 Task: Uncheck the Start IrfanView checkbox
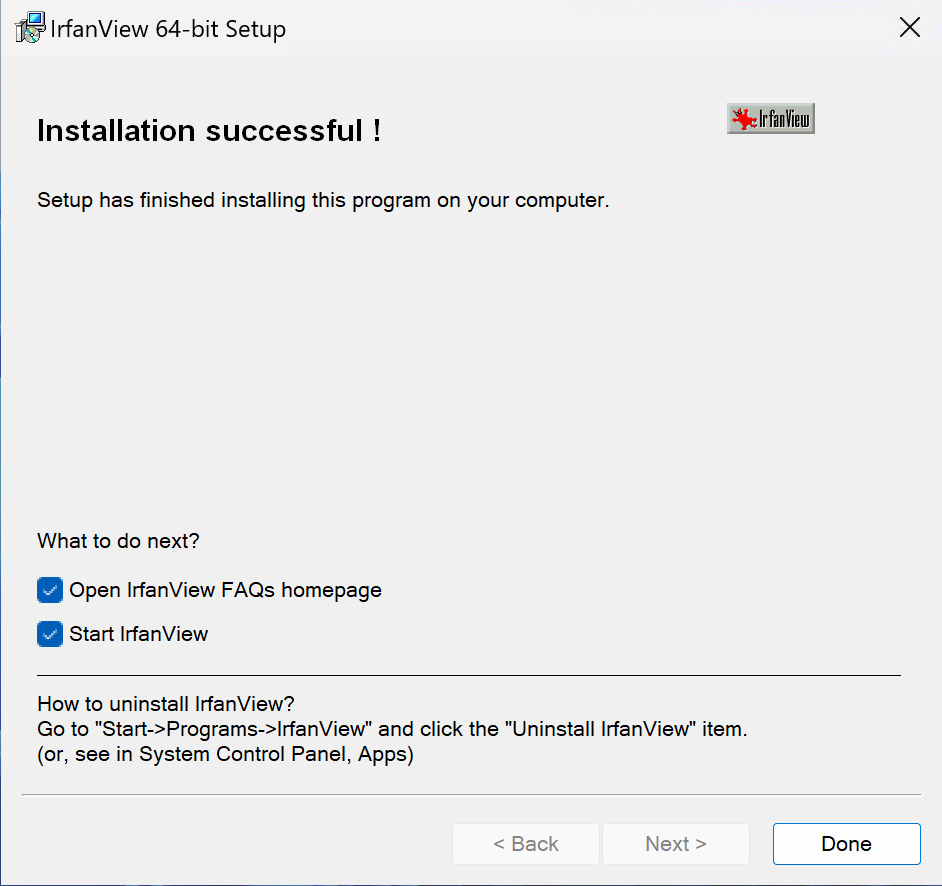point(50,634)
